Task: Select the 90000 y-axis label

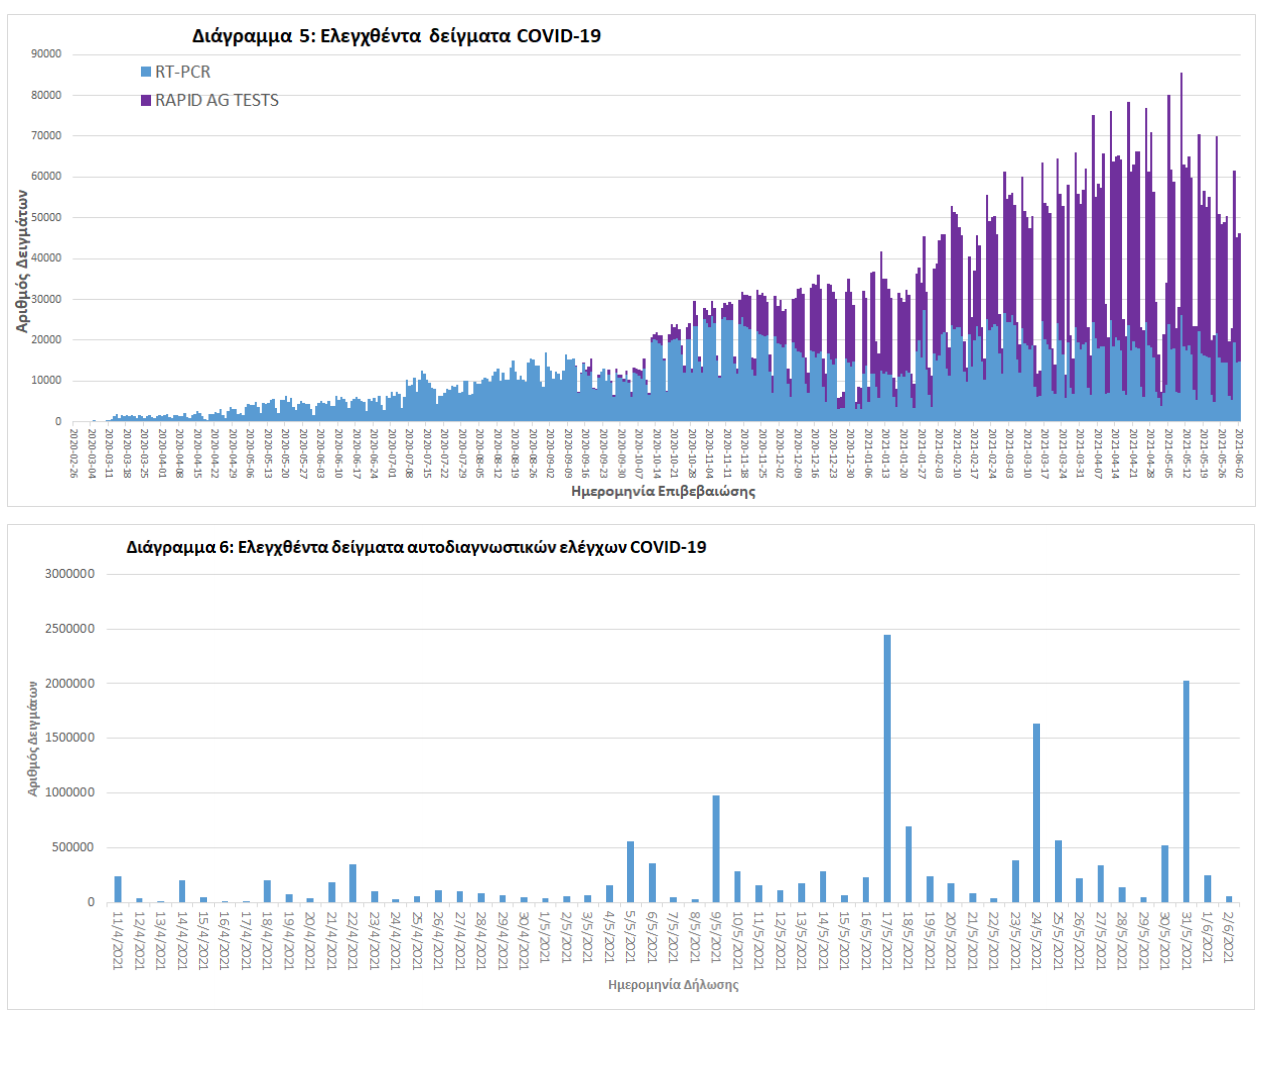Action: pyautogui.click(x=46, y=54)
